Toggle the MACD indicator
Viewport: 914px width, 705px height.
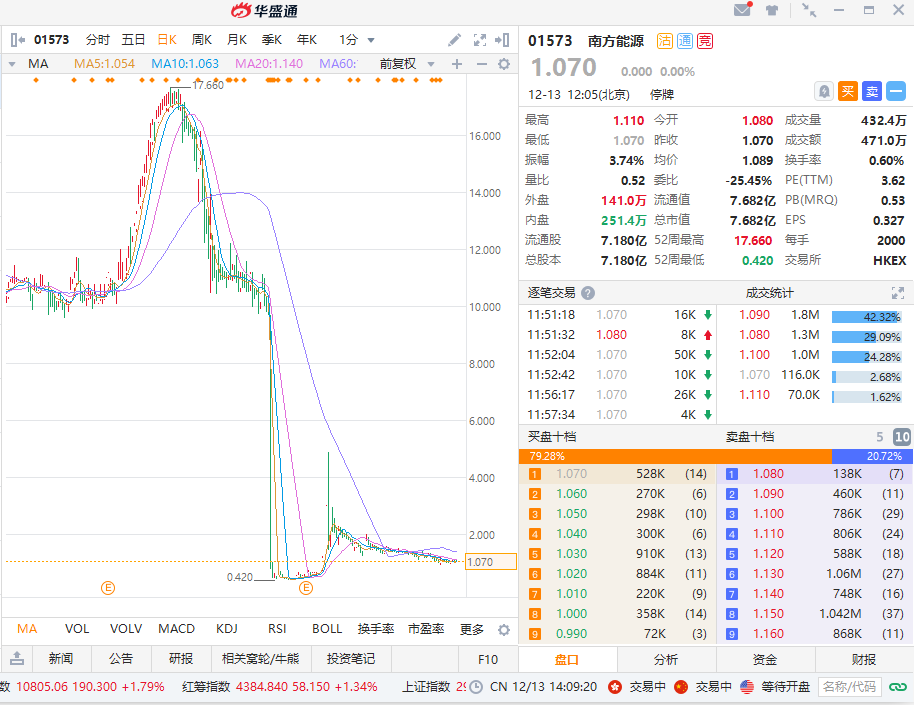(x=177, y=629)
